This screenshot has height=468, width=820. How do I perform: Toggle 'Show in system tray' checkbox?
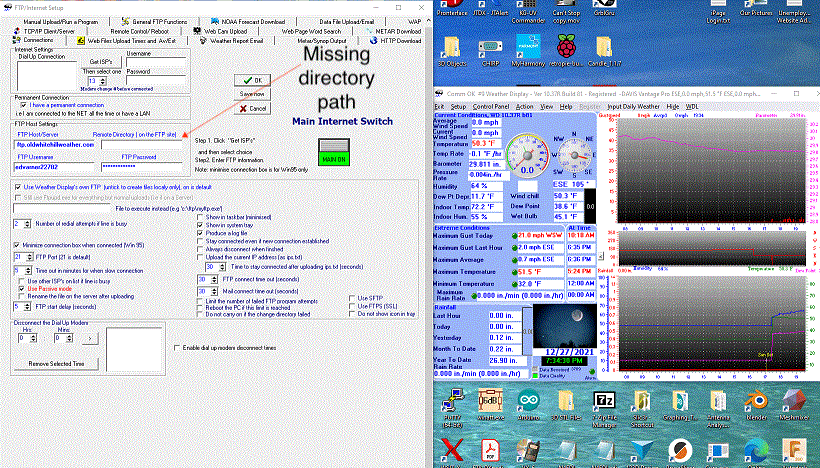coord(200,225)
